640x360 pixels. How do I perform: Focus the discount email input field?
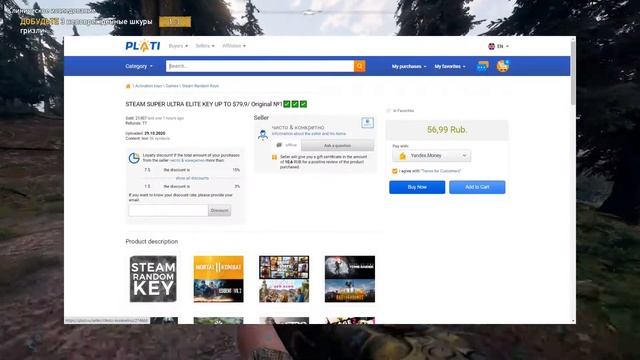pos(168,211)
